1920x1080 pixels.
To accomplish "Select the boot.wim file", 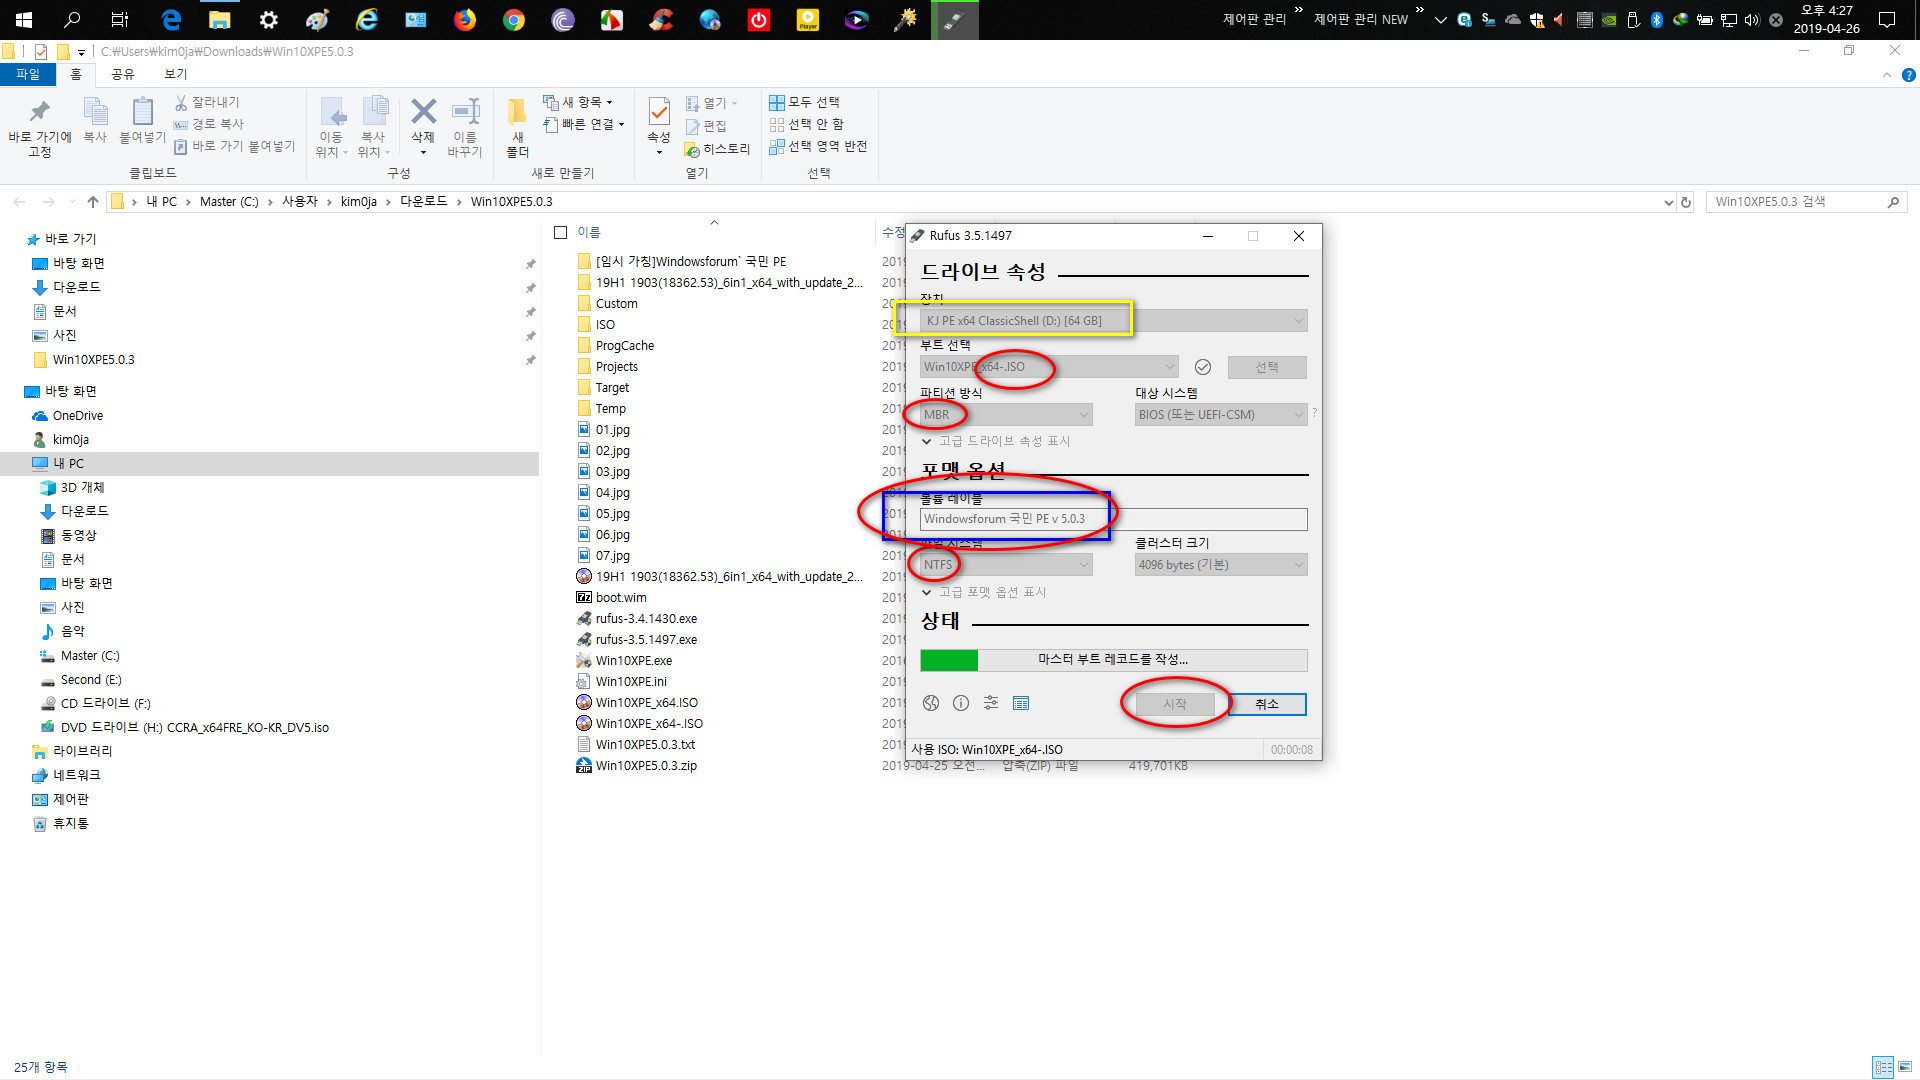I will pyautogui.click(x=621, y=598).
